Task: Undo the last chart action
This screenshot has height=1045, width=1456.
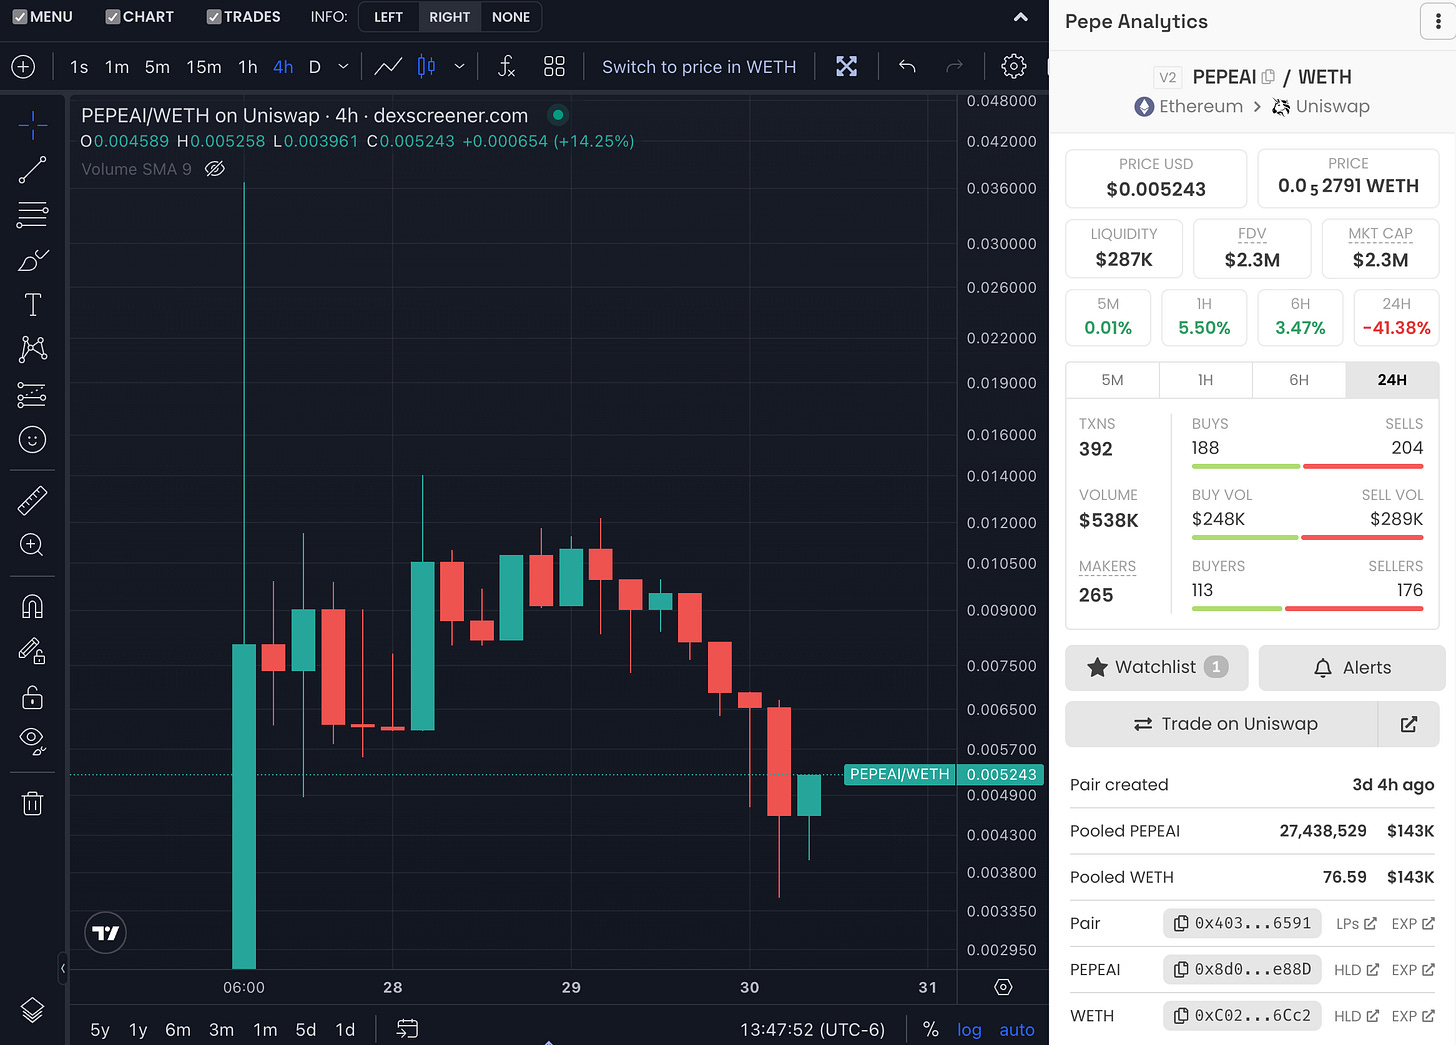Action: point(907,67)
